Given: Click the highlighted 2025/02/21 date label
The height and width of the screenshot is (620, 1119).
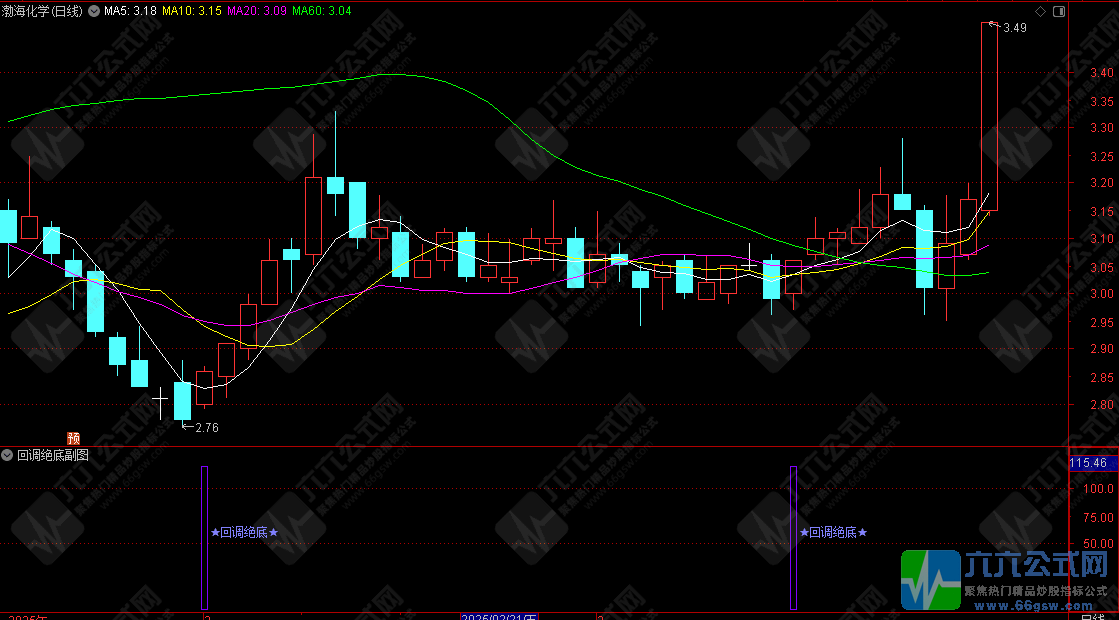Looking at the screenshot, I should click(498, 616).
